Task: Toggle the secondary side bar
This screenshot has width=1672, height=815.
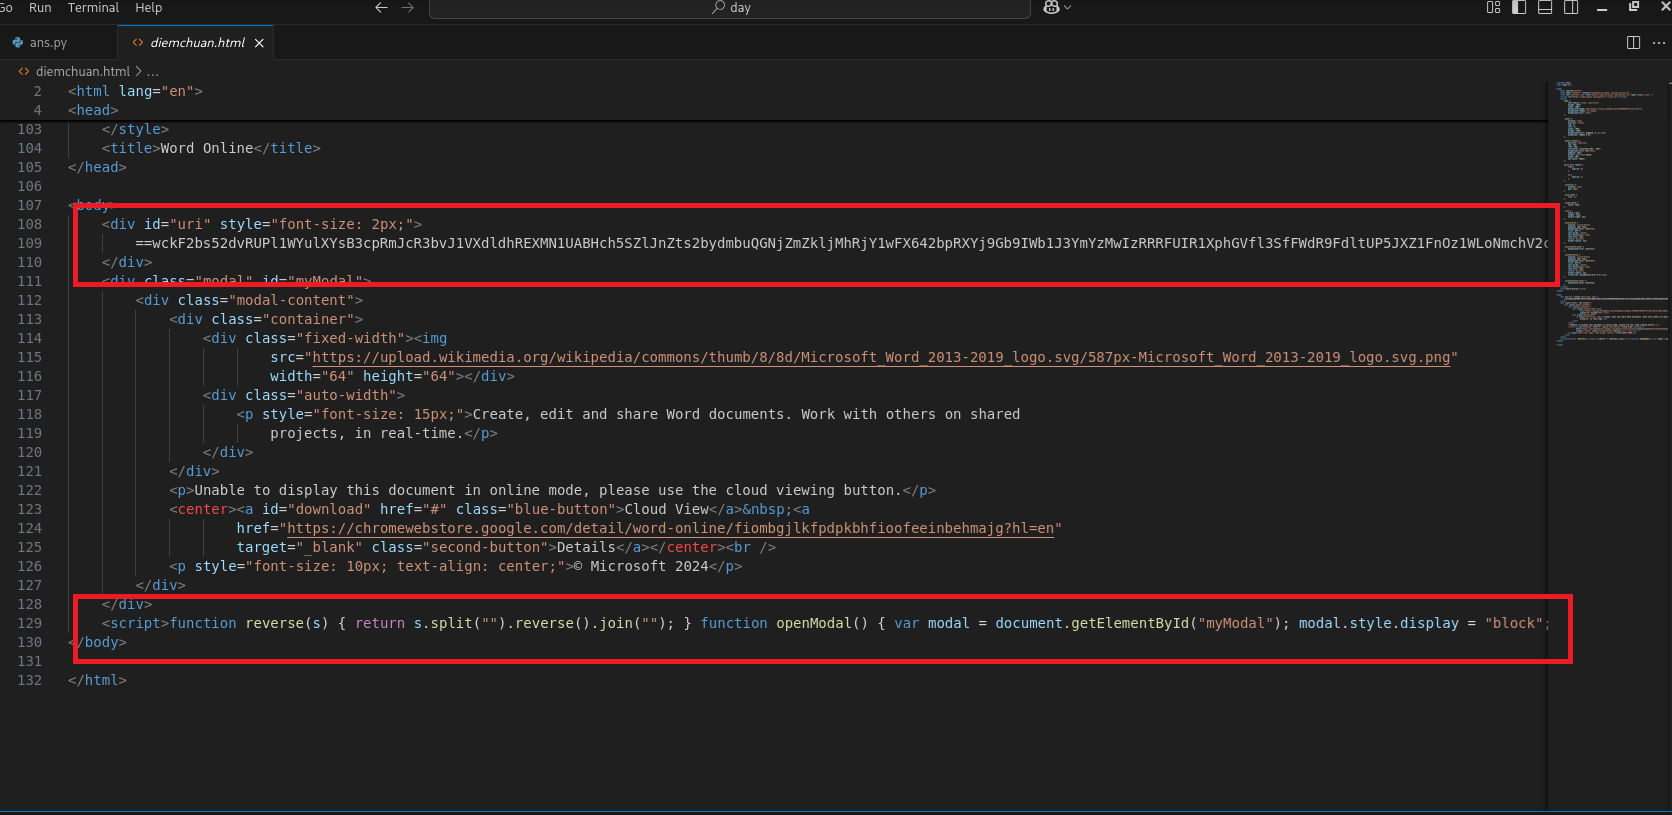Action: coord(1571,8)
